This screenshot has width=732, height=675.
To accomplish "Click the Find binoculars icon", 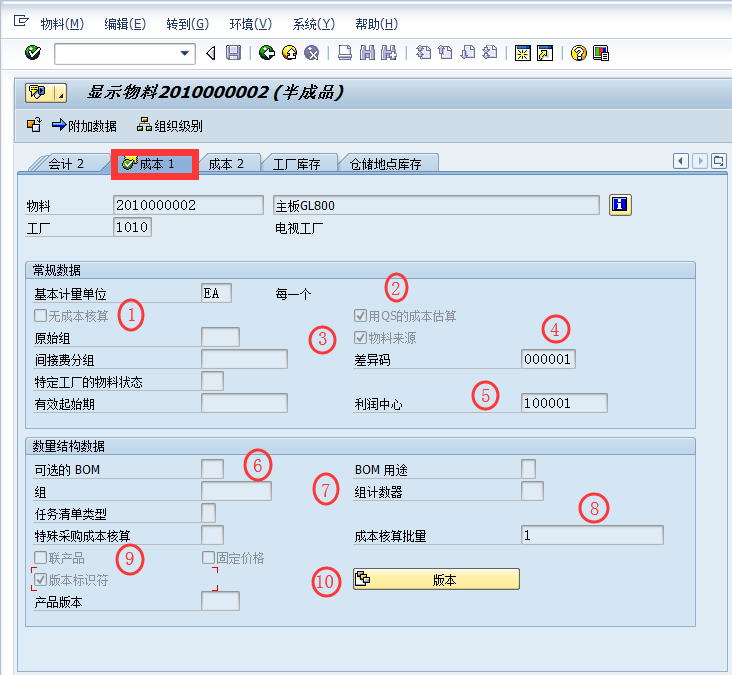I will [x=367, y=53].
